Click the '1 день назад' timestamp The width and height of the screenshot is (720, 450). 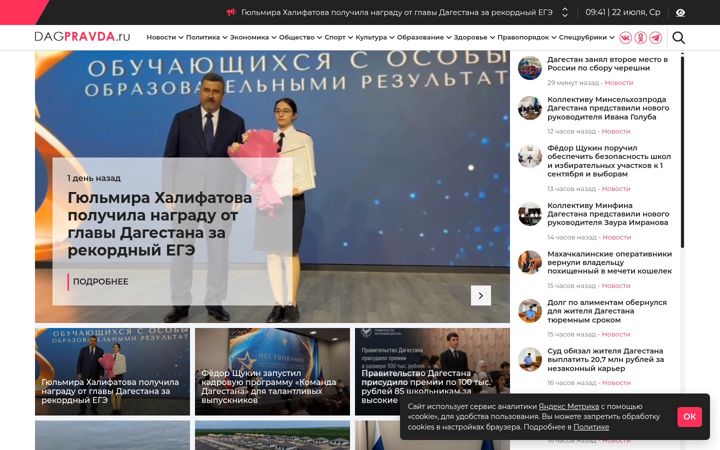coord(94,178)
